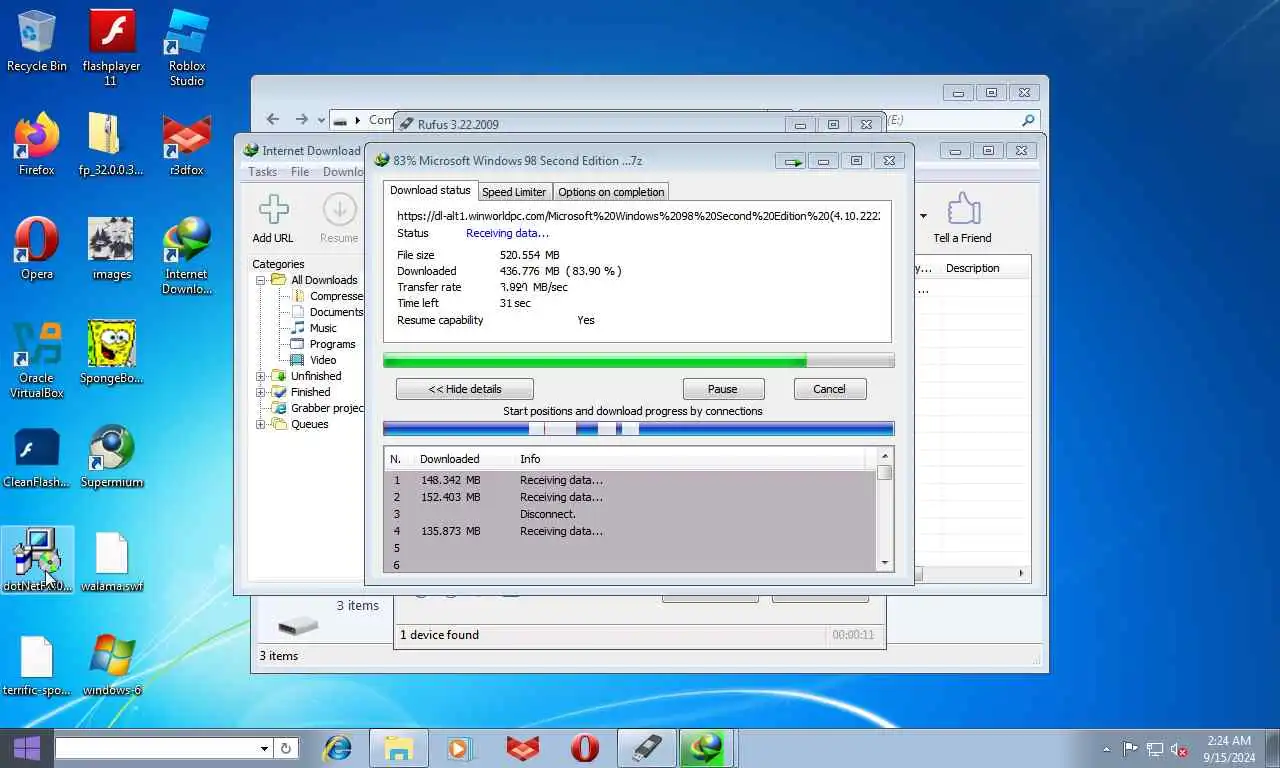Viewport: 1280px width, 768px height.
Task: Click the Action Center flag tray icon
Action: coord(1130,749)
